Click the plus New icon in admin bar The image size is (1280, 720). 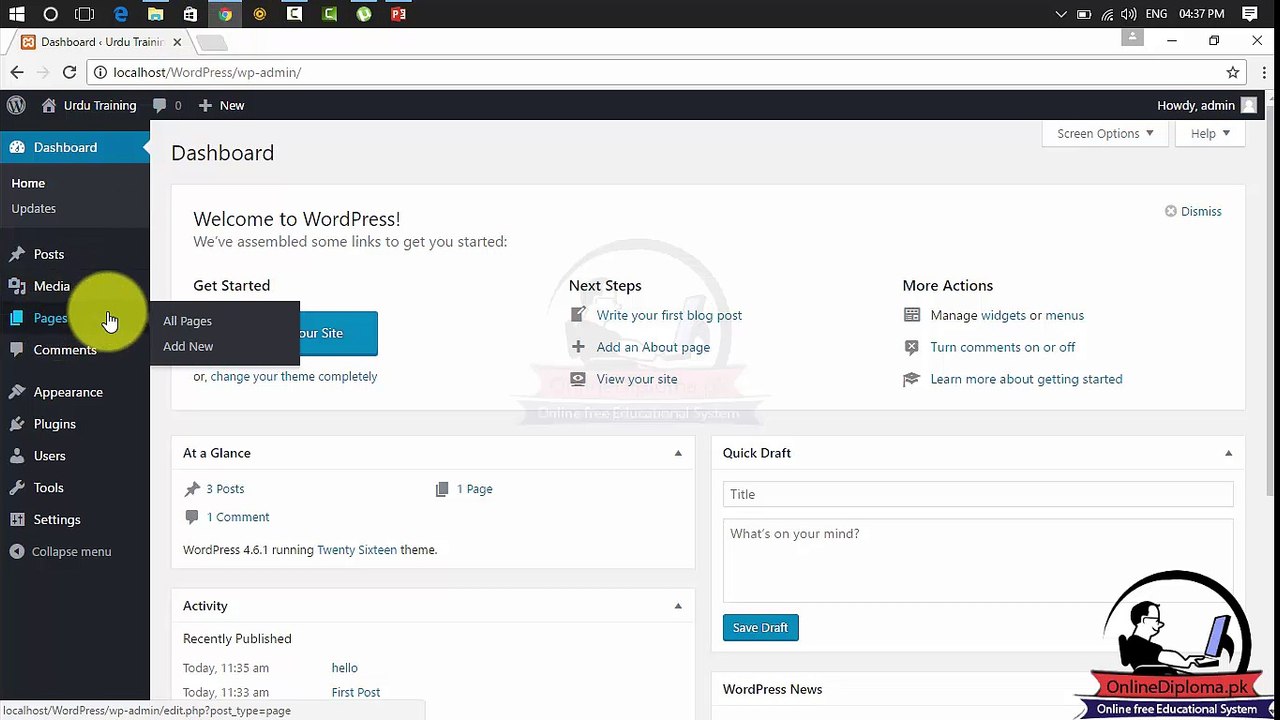(205, 105)
